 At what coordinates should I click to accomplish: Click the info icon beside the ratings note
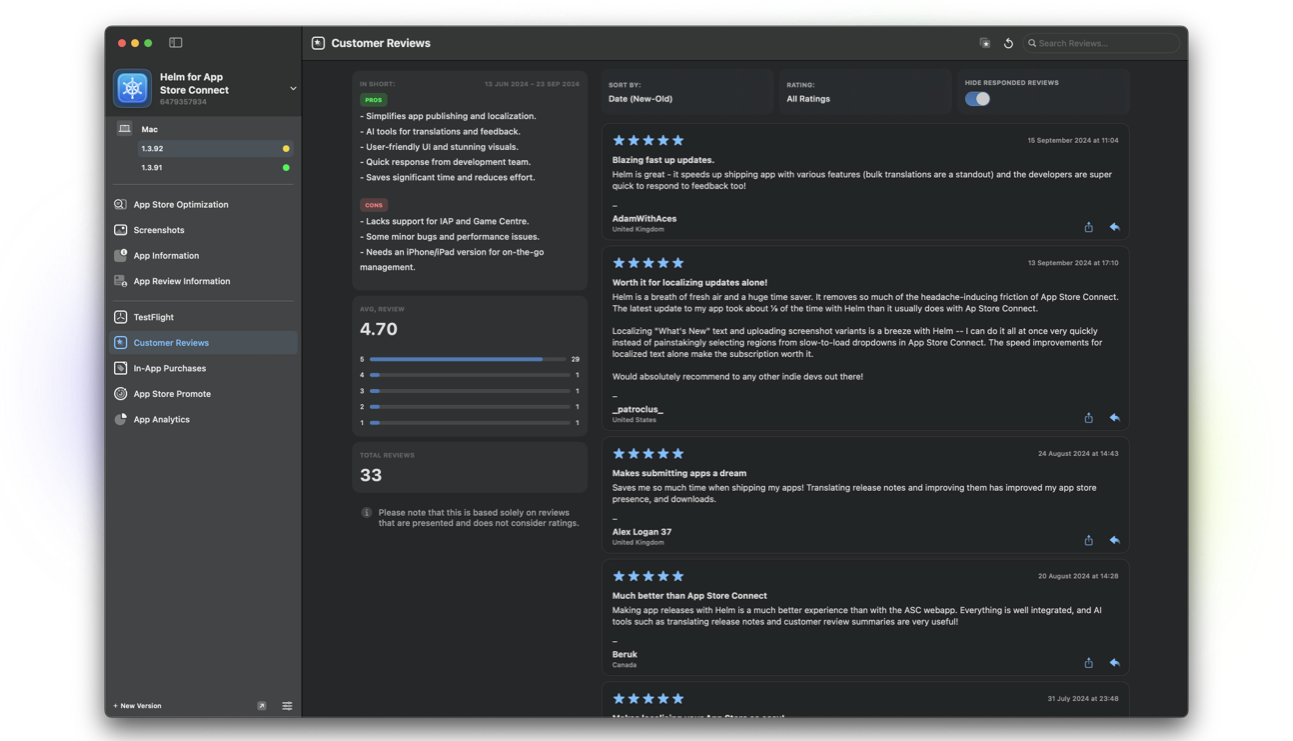coord(366,513)
